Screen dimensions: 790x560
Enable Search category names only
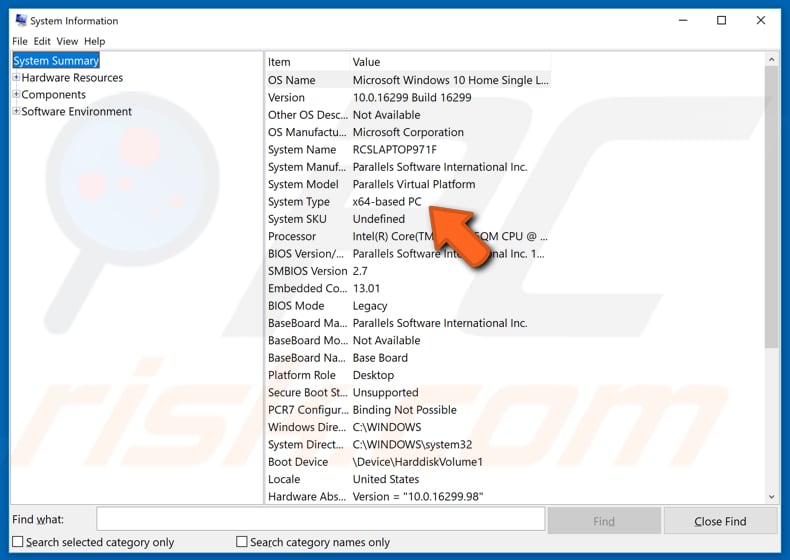(242, 542)
